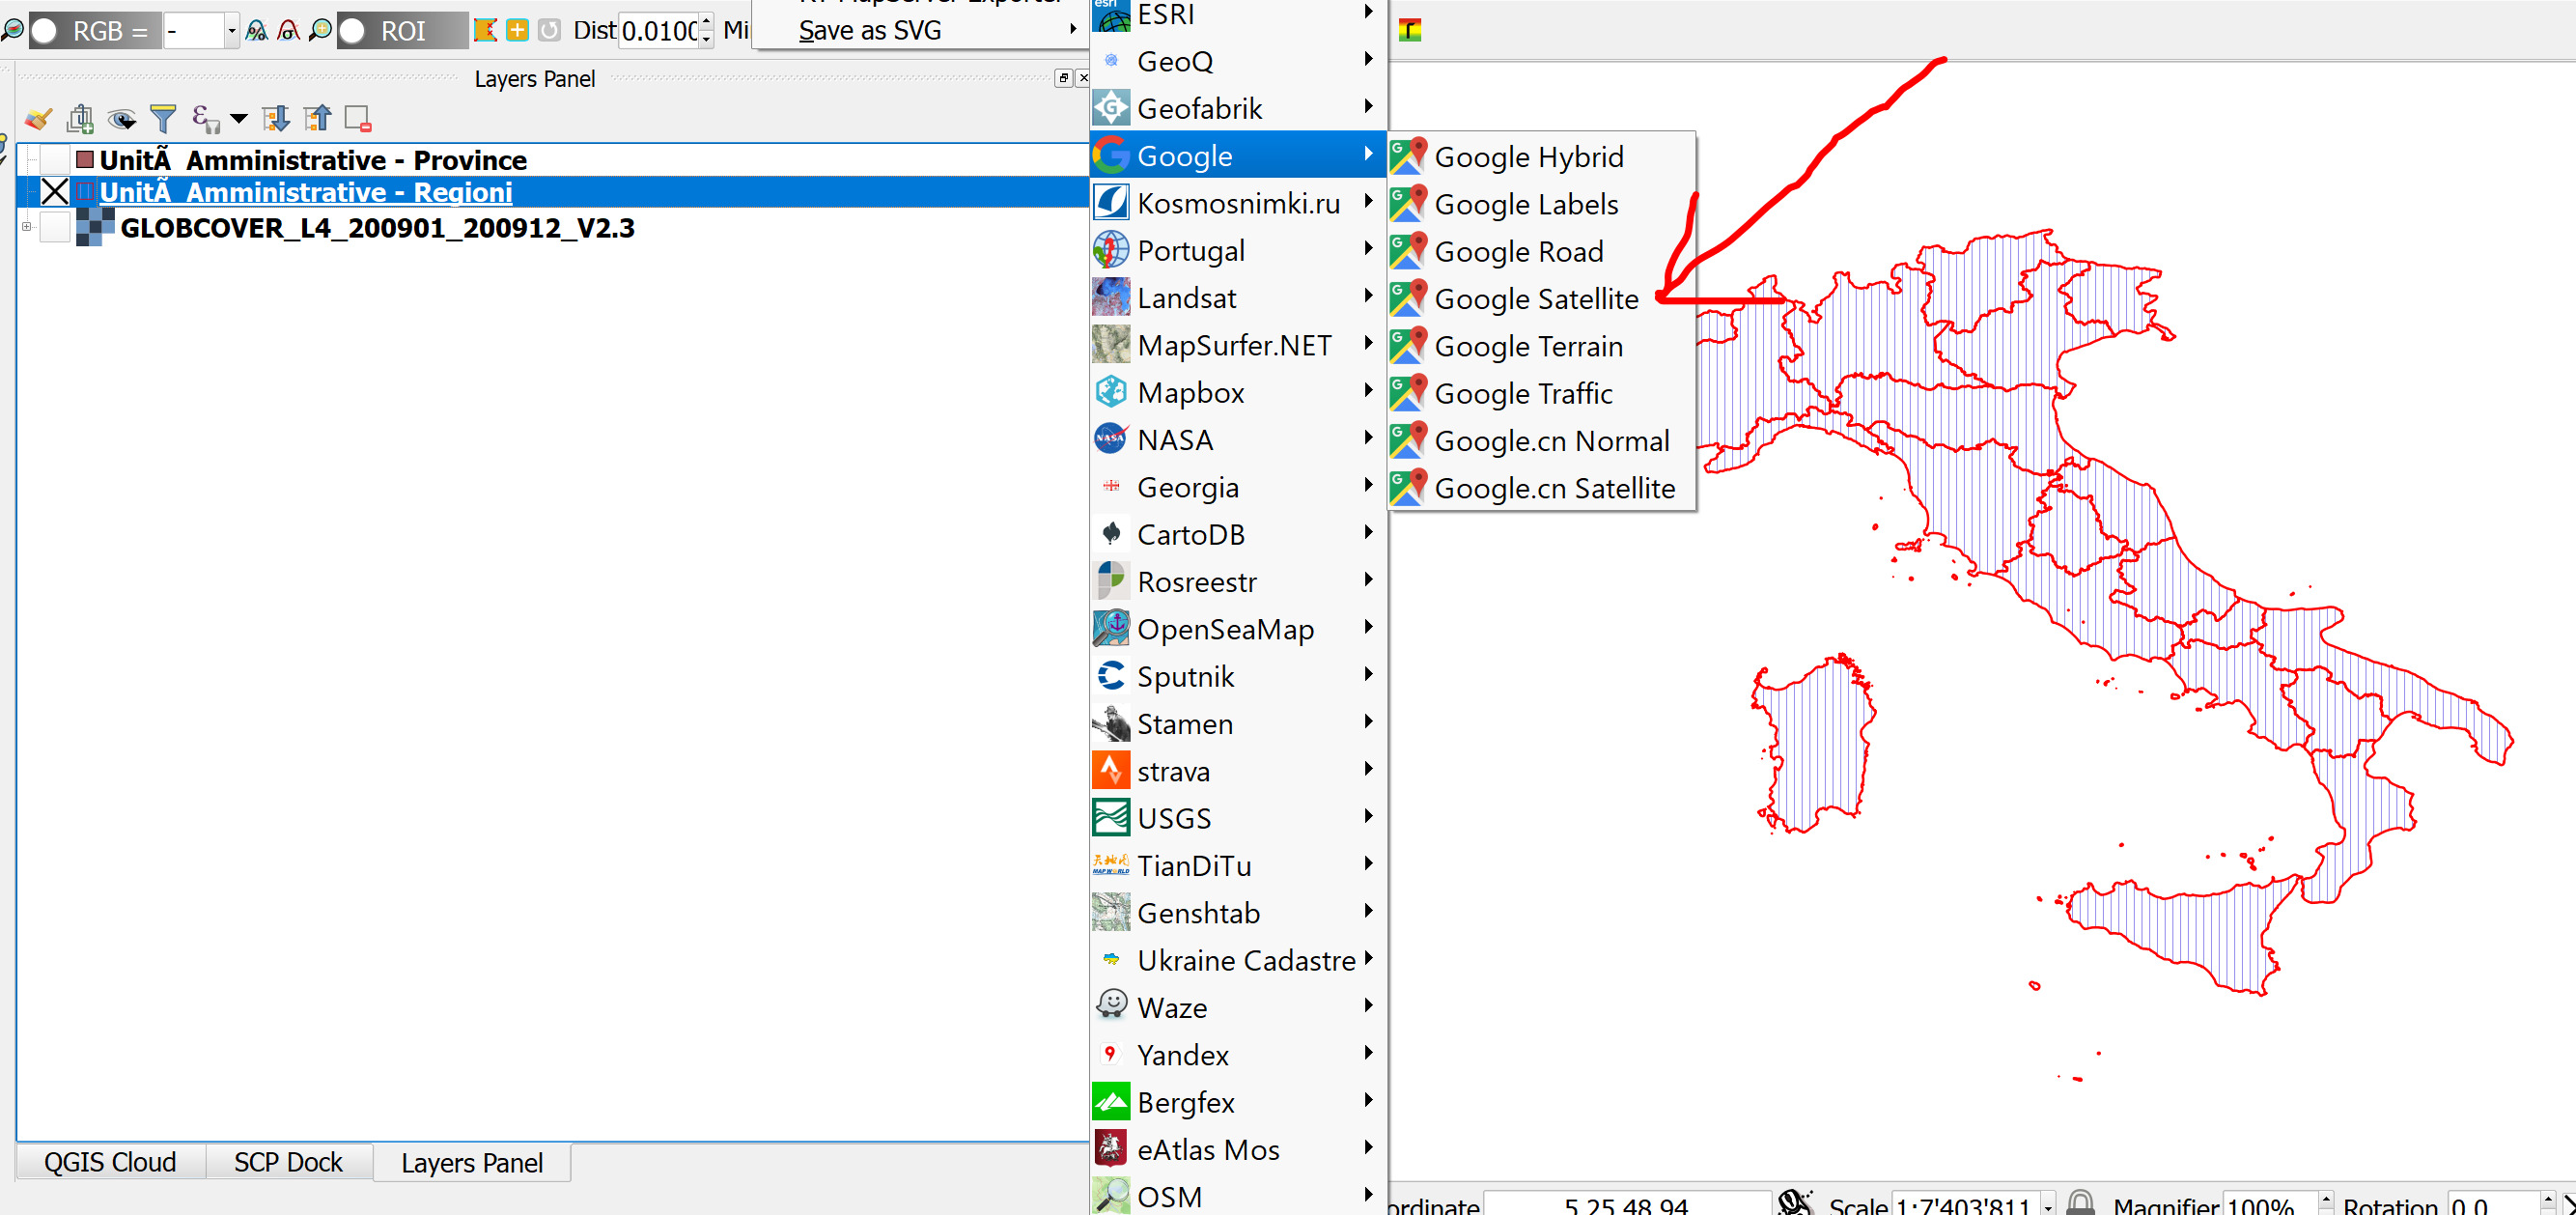This screenshot has height=1215, width=2576.
Task: Click the Collapse All layers icon
Action: coord(317,119)
